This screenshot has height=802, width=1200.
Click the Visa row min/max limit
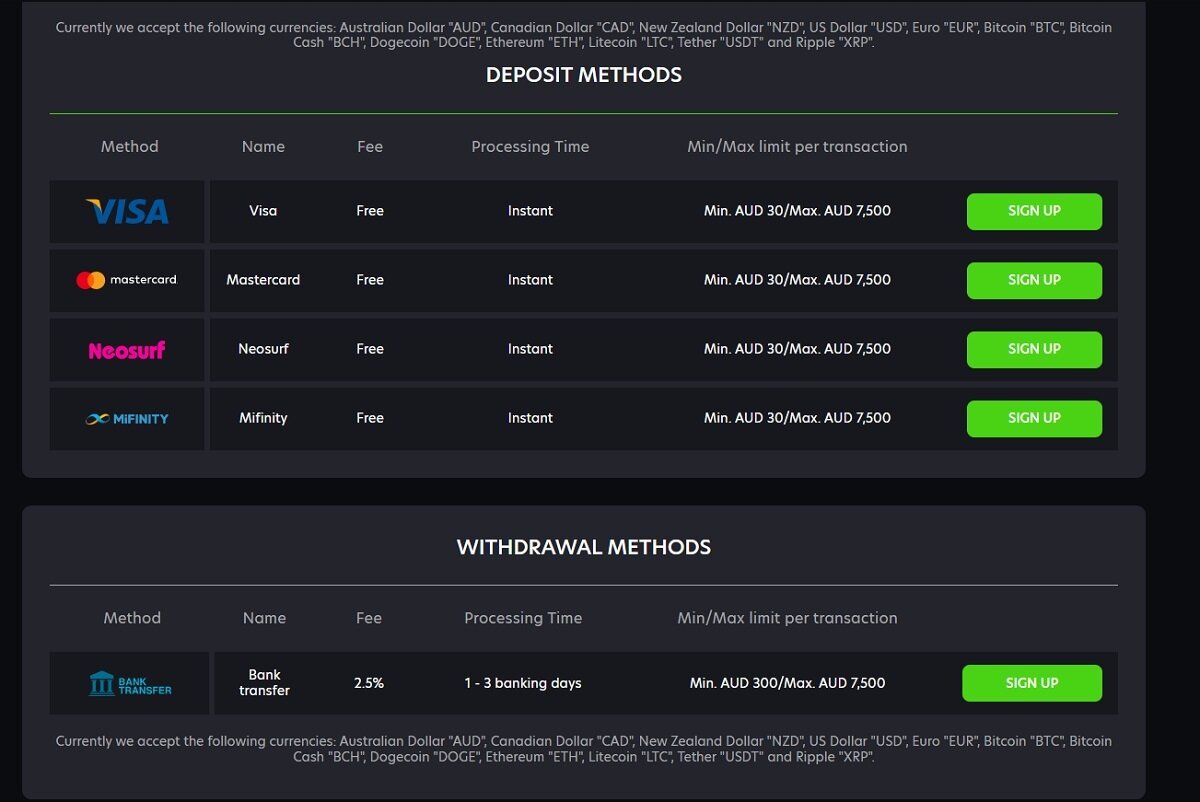point(797,211)
